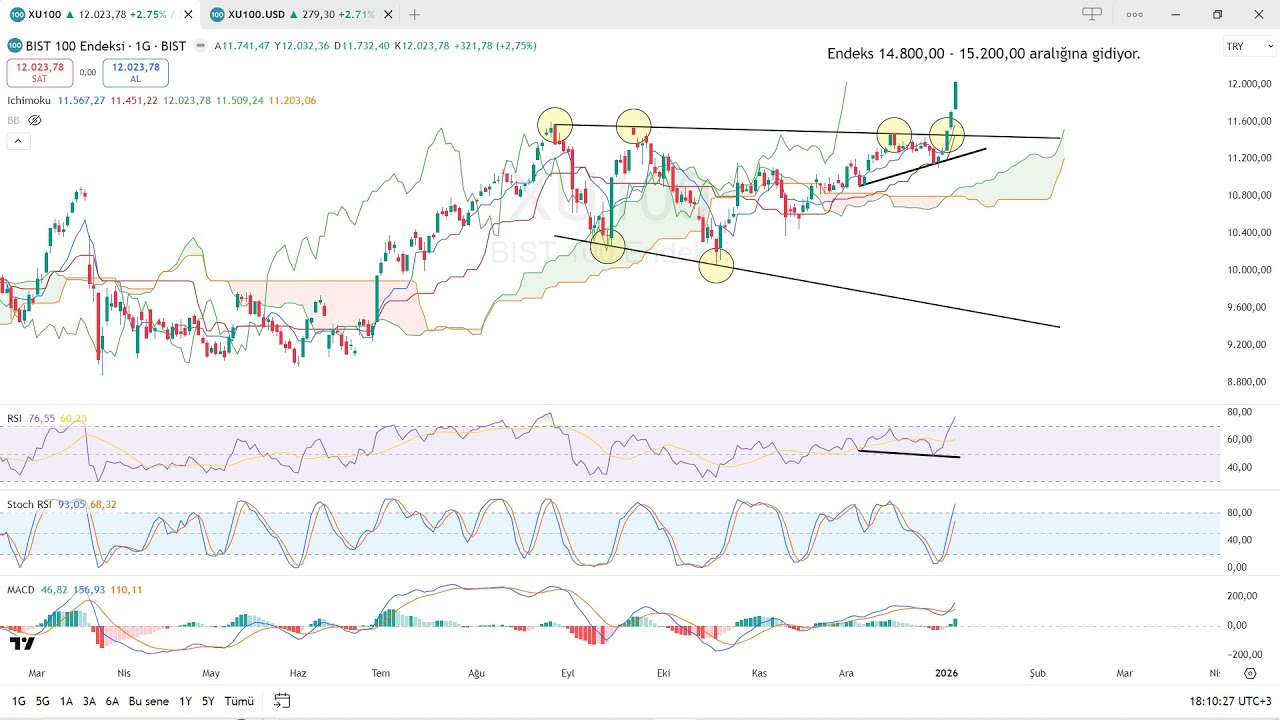
Task: Open a new tab with plus icon
Action: click(x=415, y=14)
